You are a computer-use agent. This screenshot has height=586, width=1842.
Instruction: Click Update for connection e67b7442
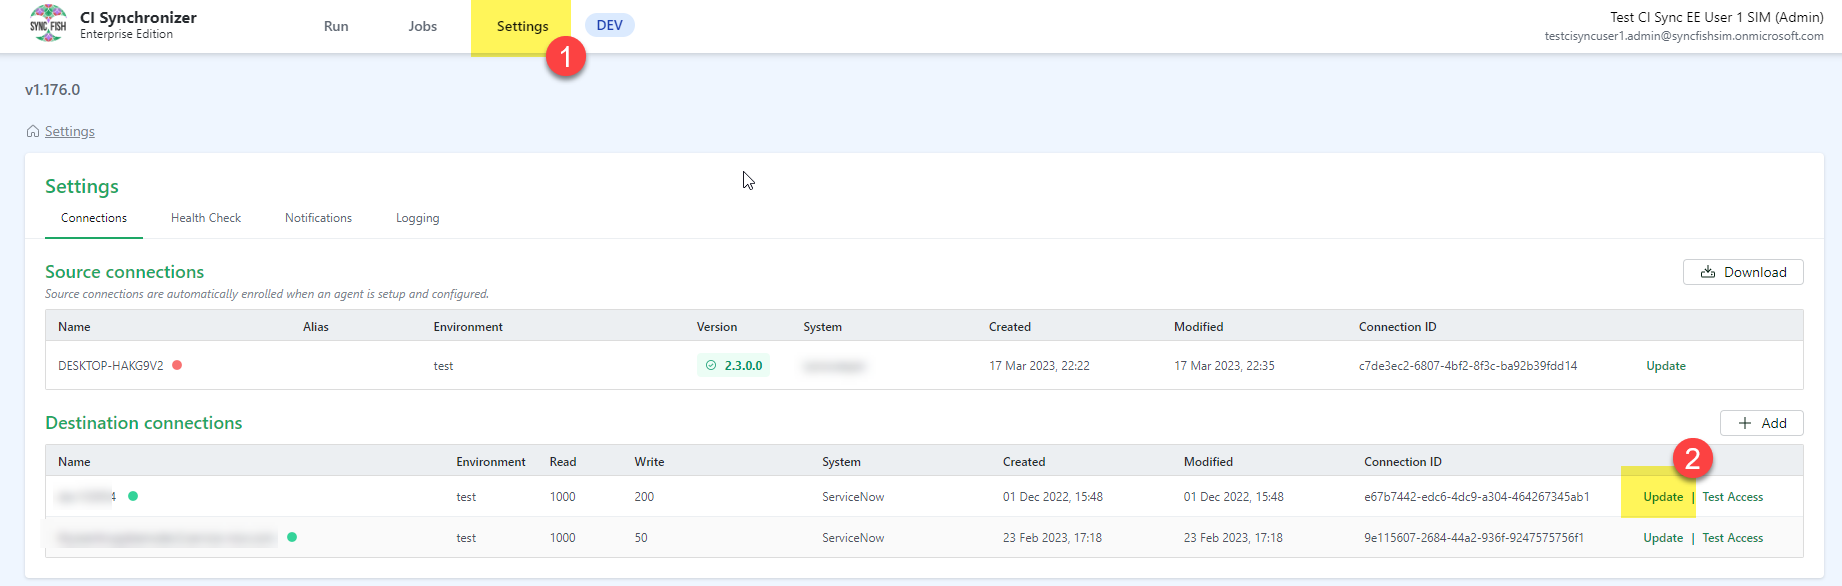coord(1663,497)
